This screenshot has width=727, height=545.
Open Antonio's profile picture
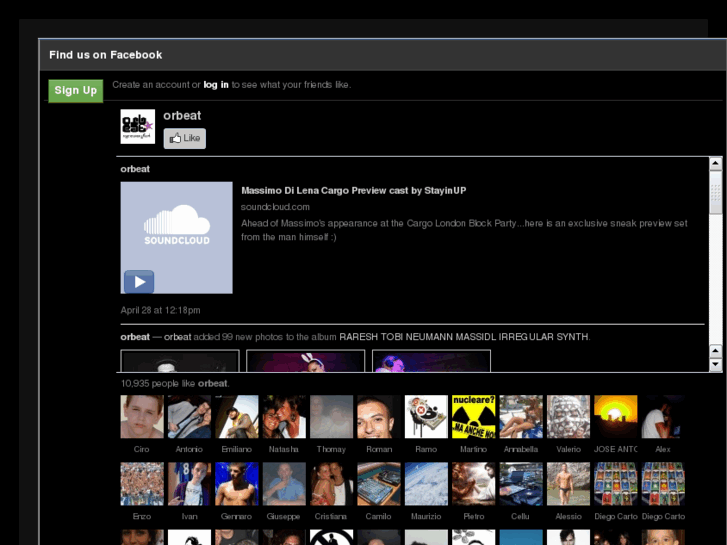pos(189,417)
